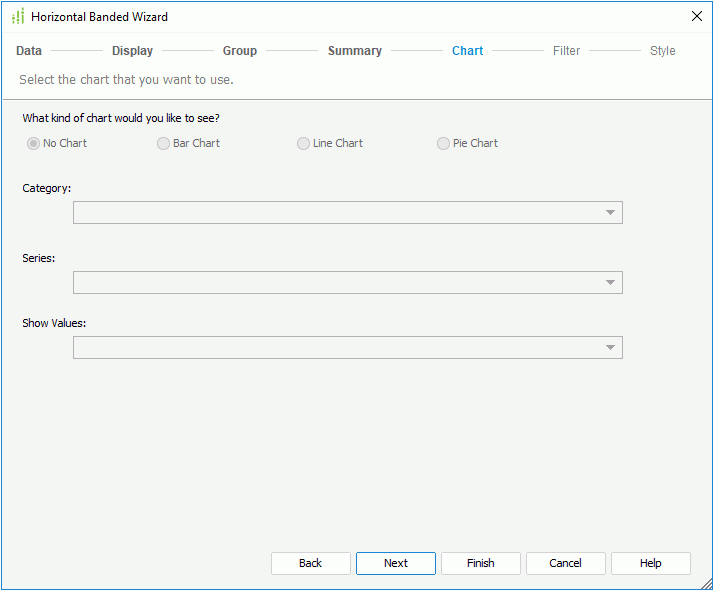Open the Show Values dropdown arrow
The image size is (714, 591).
[610, 348]
